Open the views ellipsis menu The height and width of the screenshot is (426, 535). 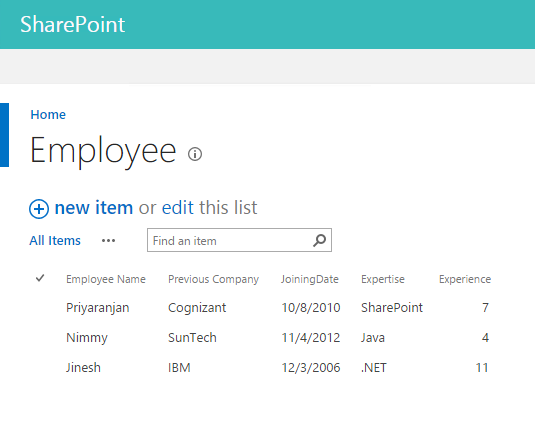click(x=109, y=241)
